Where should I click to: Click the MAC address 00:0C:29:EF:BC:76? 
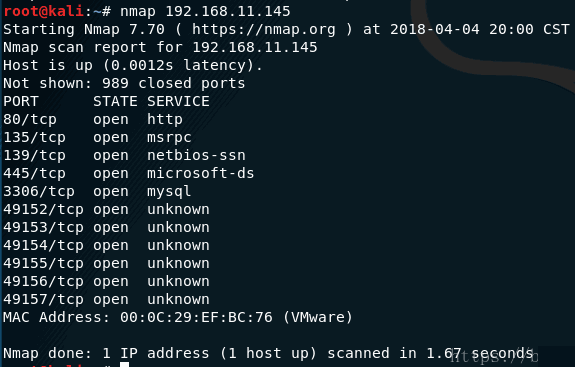tap(197, 317)
